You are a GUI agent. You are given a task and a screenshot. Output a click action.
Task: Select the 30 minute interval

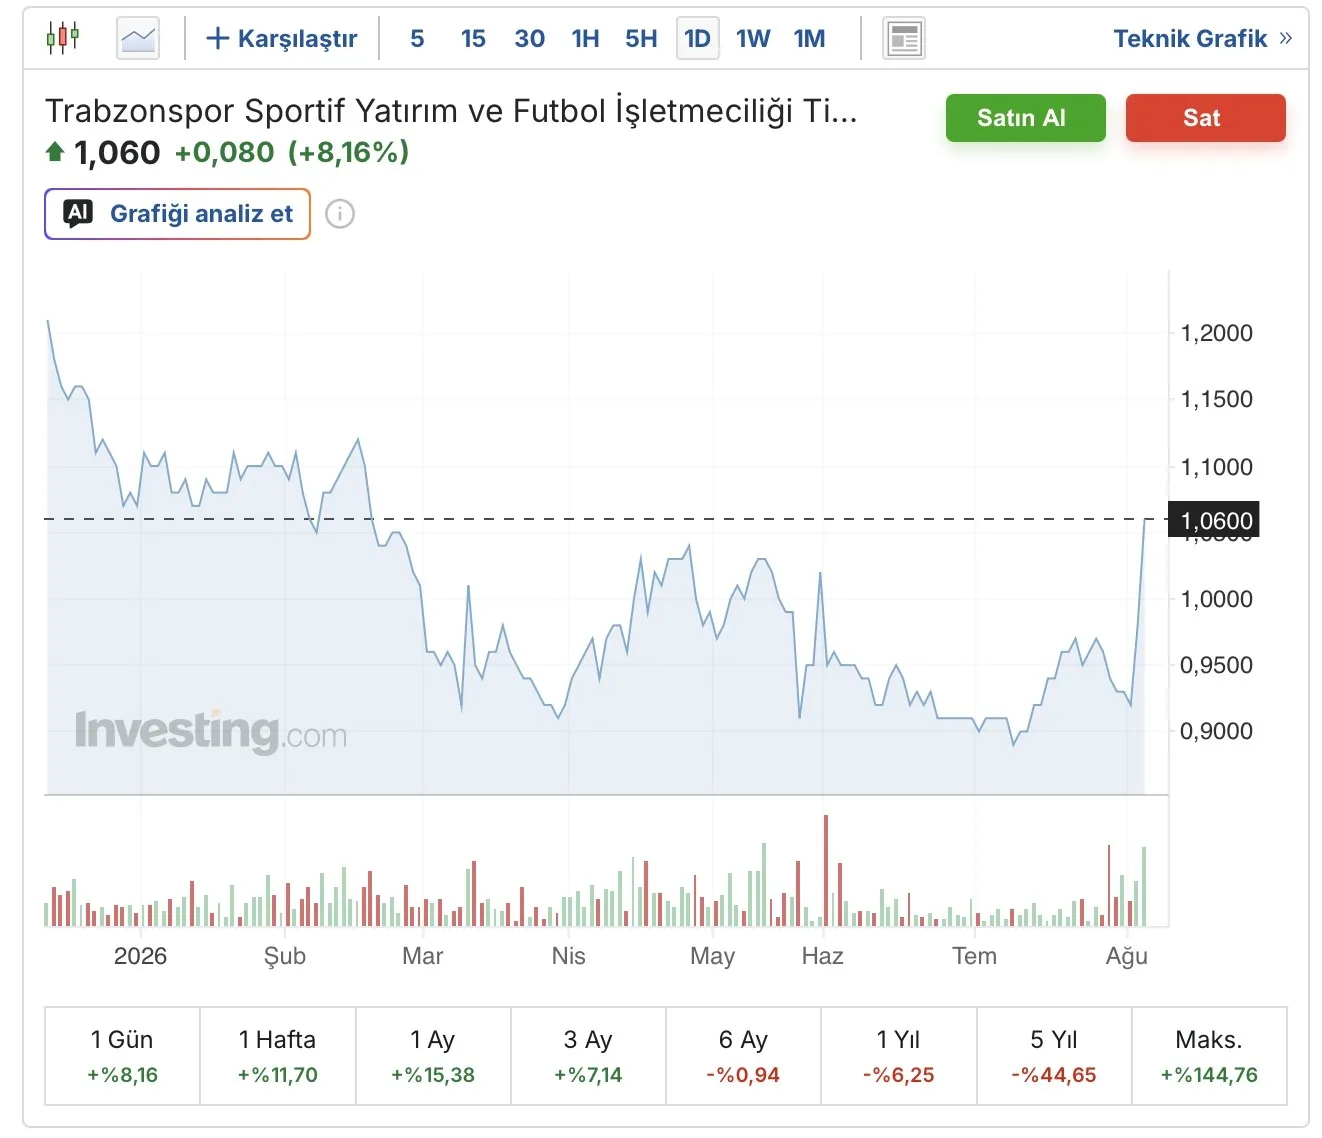click(529, 39)
